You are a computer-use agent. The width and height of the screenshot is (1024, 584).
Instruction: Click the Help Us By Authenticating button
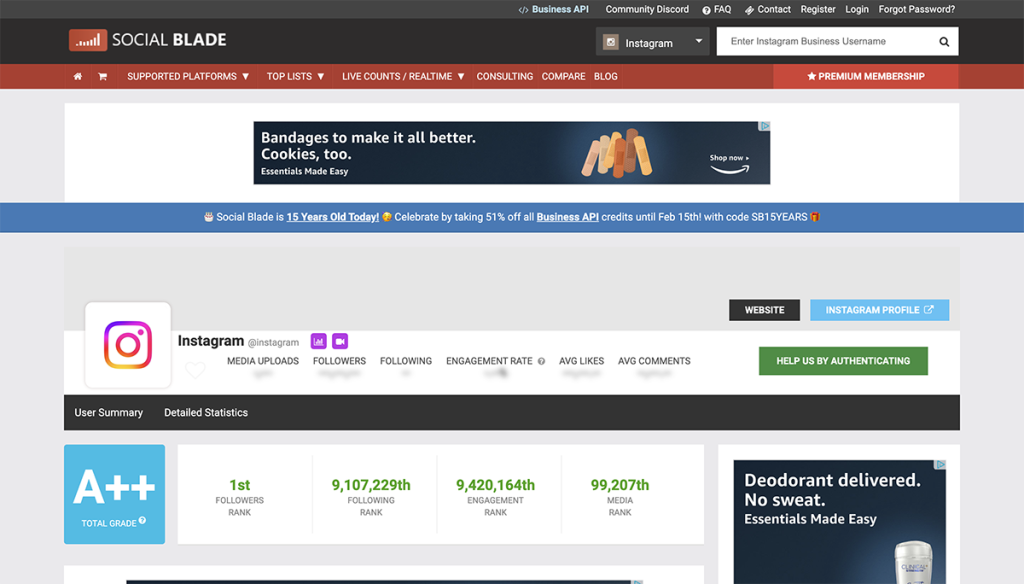click(843, 360)
